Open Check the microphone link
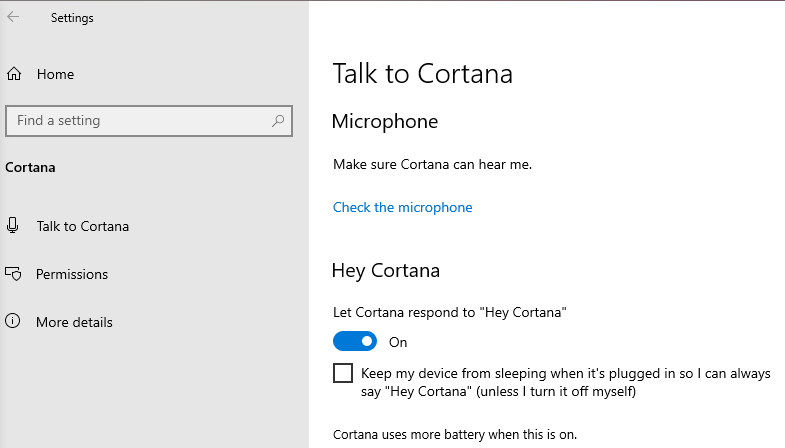 403,207
